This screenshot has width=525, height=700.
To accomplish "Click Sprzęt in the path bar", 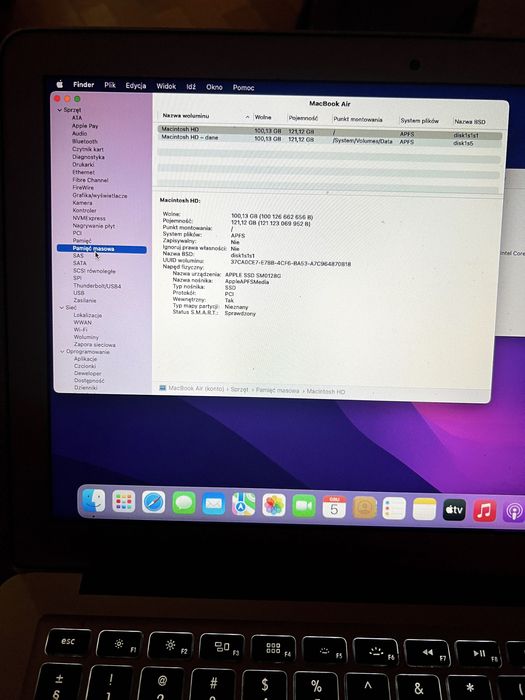I will click(239, 389).
